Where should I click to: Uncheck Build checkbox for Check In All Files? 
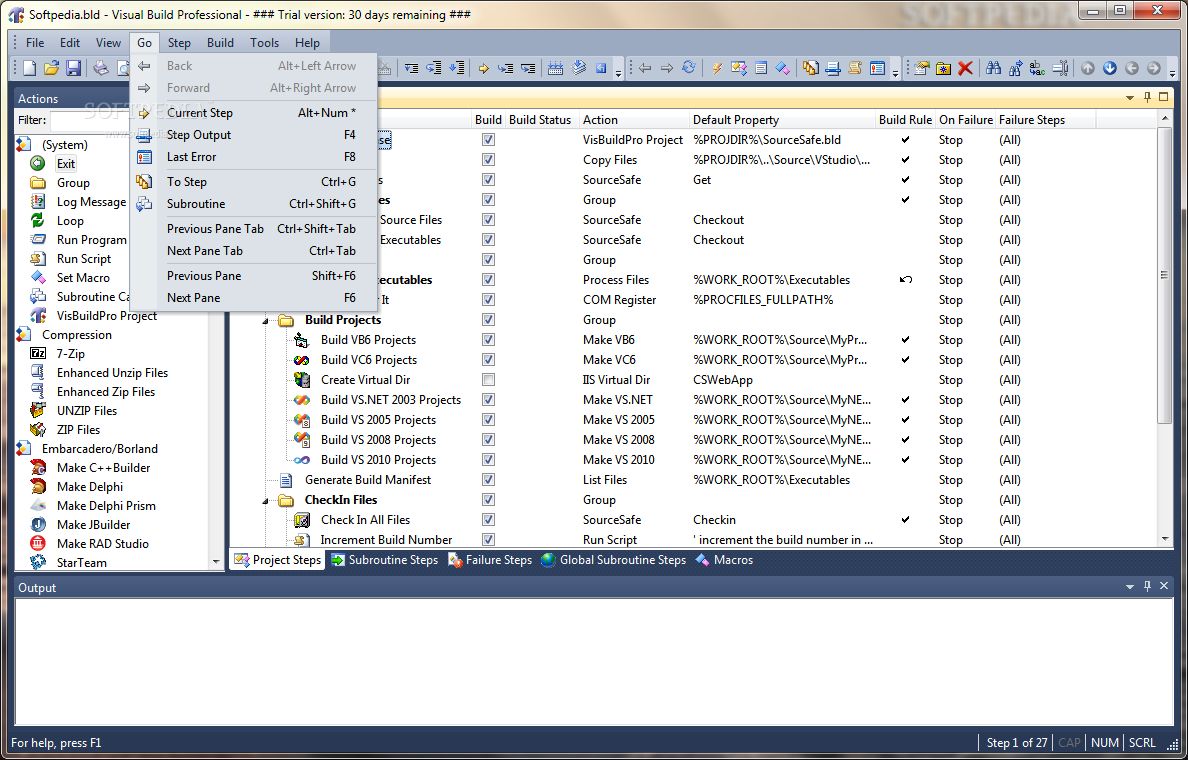(x=489, y=520)
